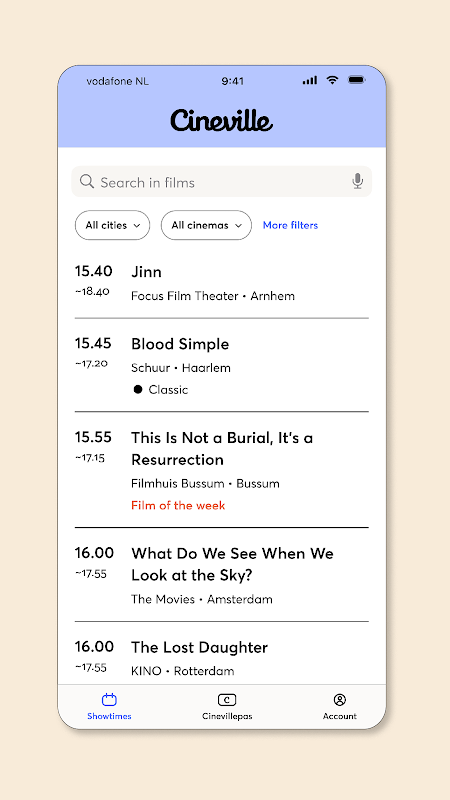The image size is (450, 800).
Task: Tap the Wi-Fi status icon
Action: (332, 80)
